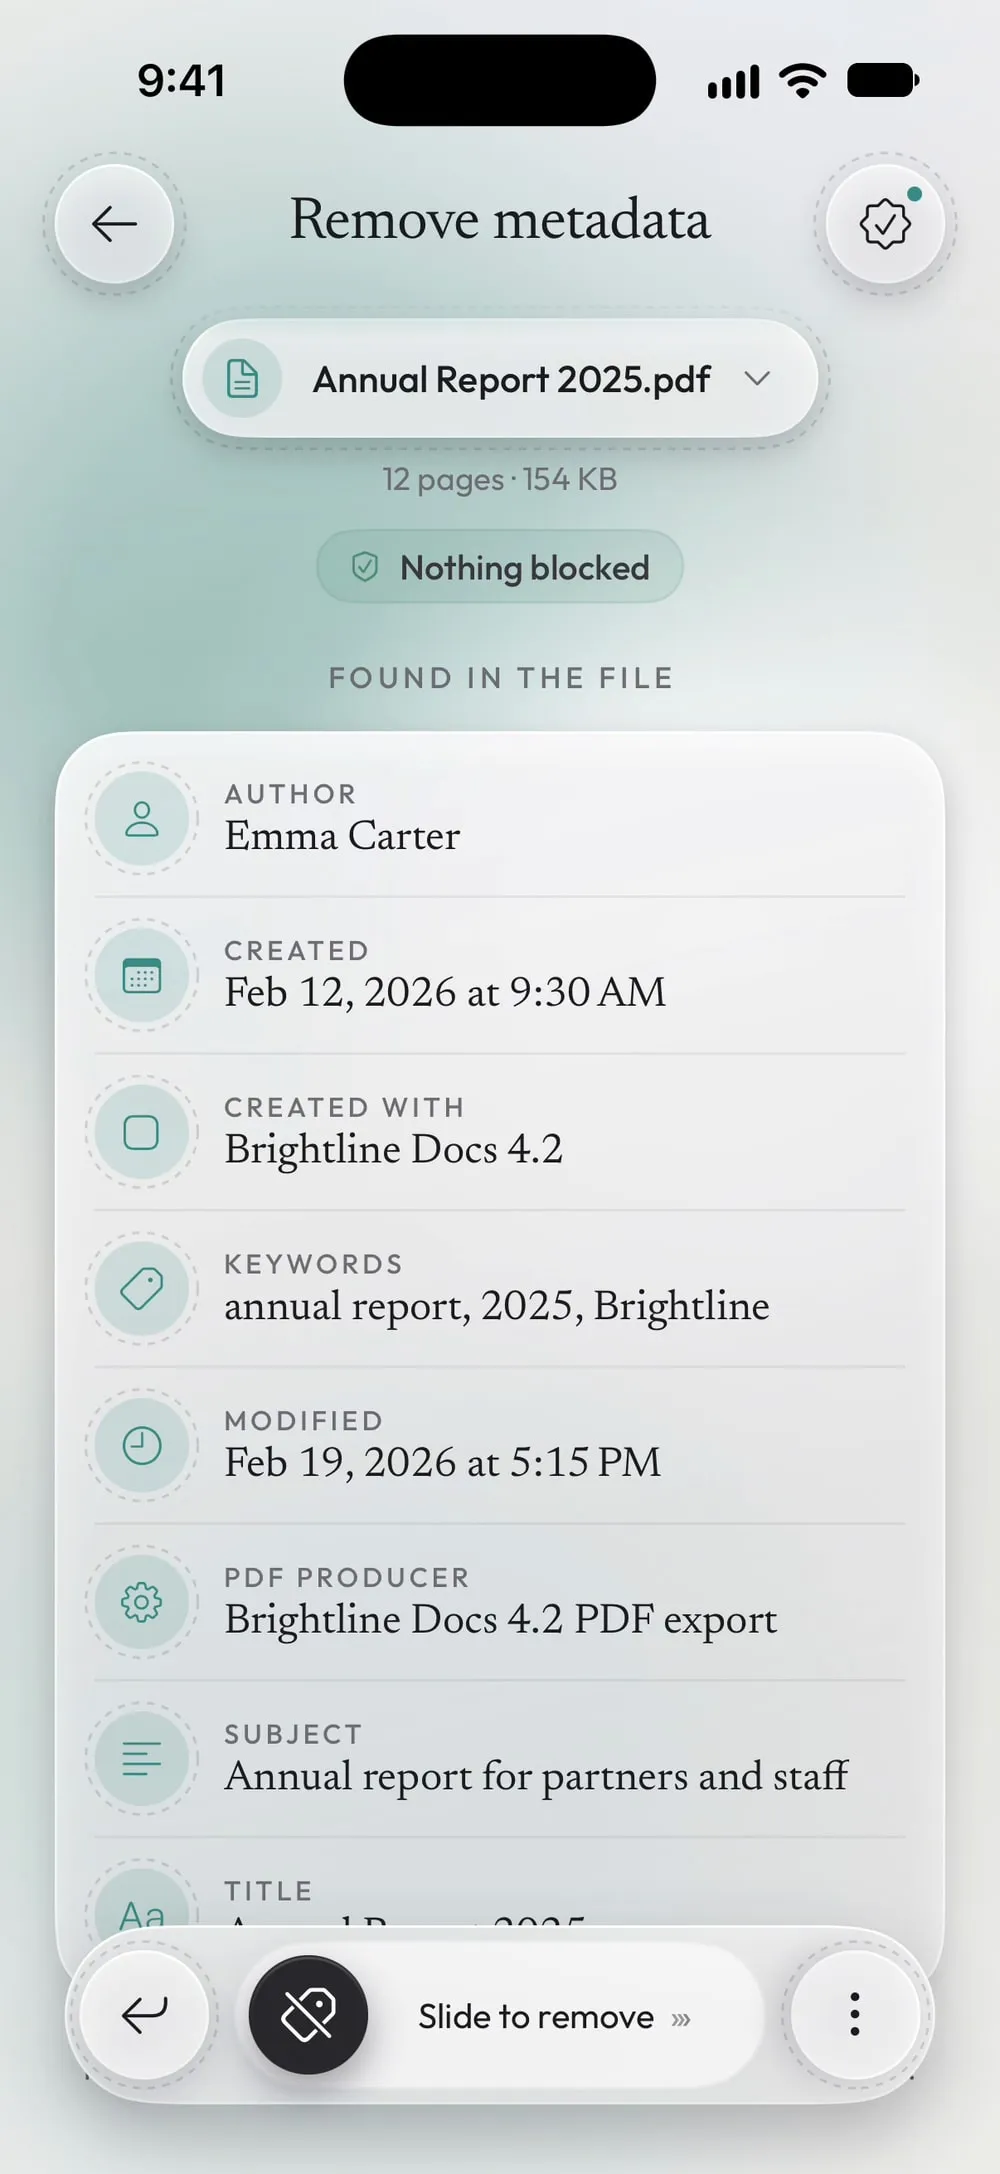
Task: Select Annual report for partners and staff
Action: coord(536,1777)
